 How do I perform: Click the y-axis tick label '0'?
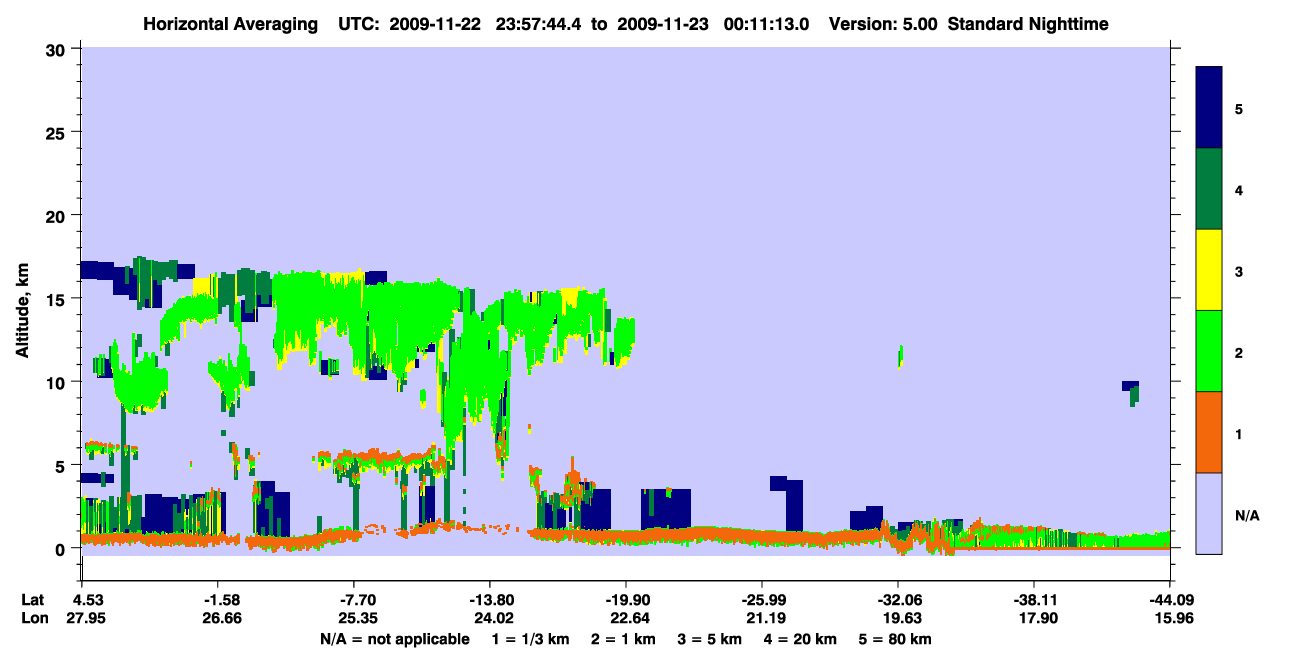(62, 548)
